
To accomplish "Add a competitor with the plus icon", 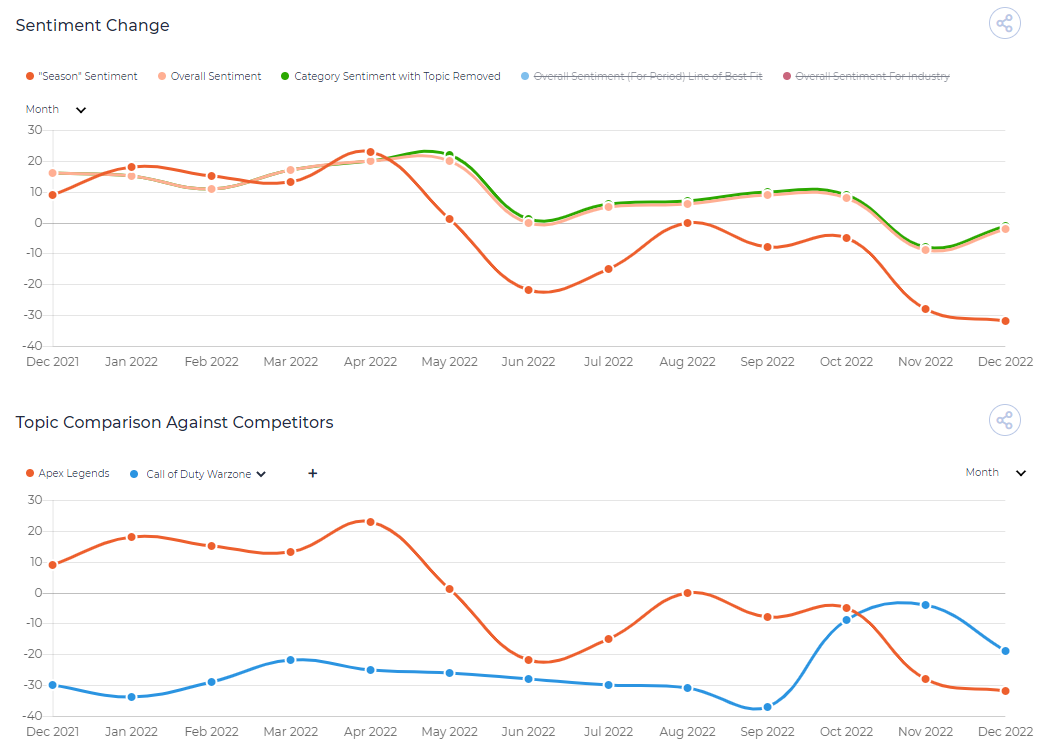I will point(312,473).
